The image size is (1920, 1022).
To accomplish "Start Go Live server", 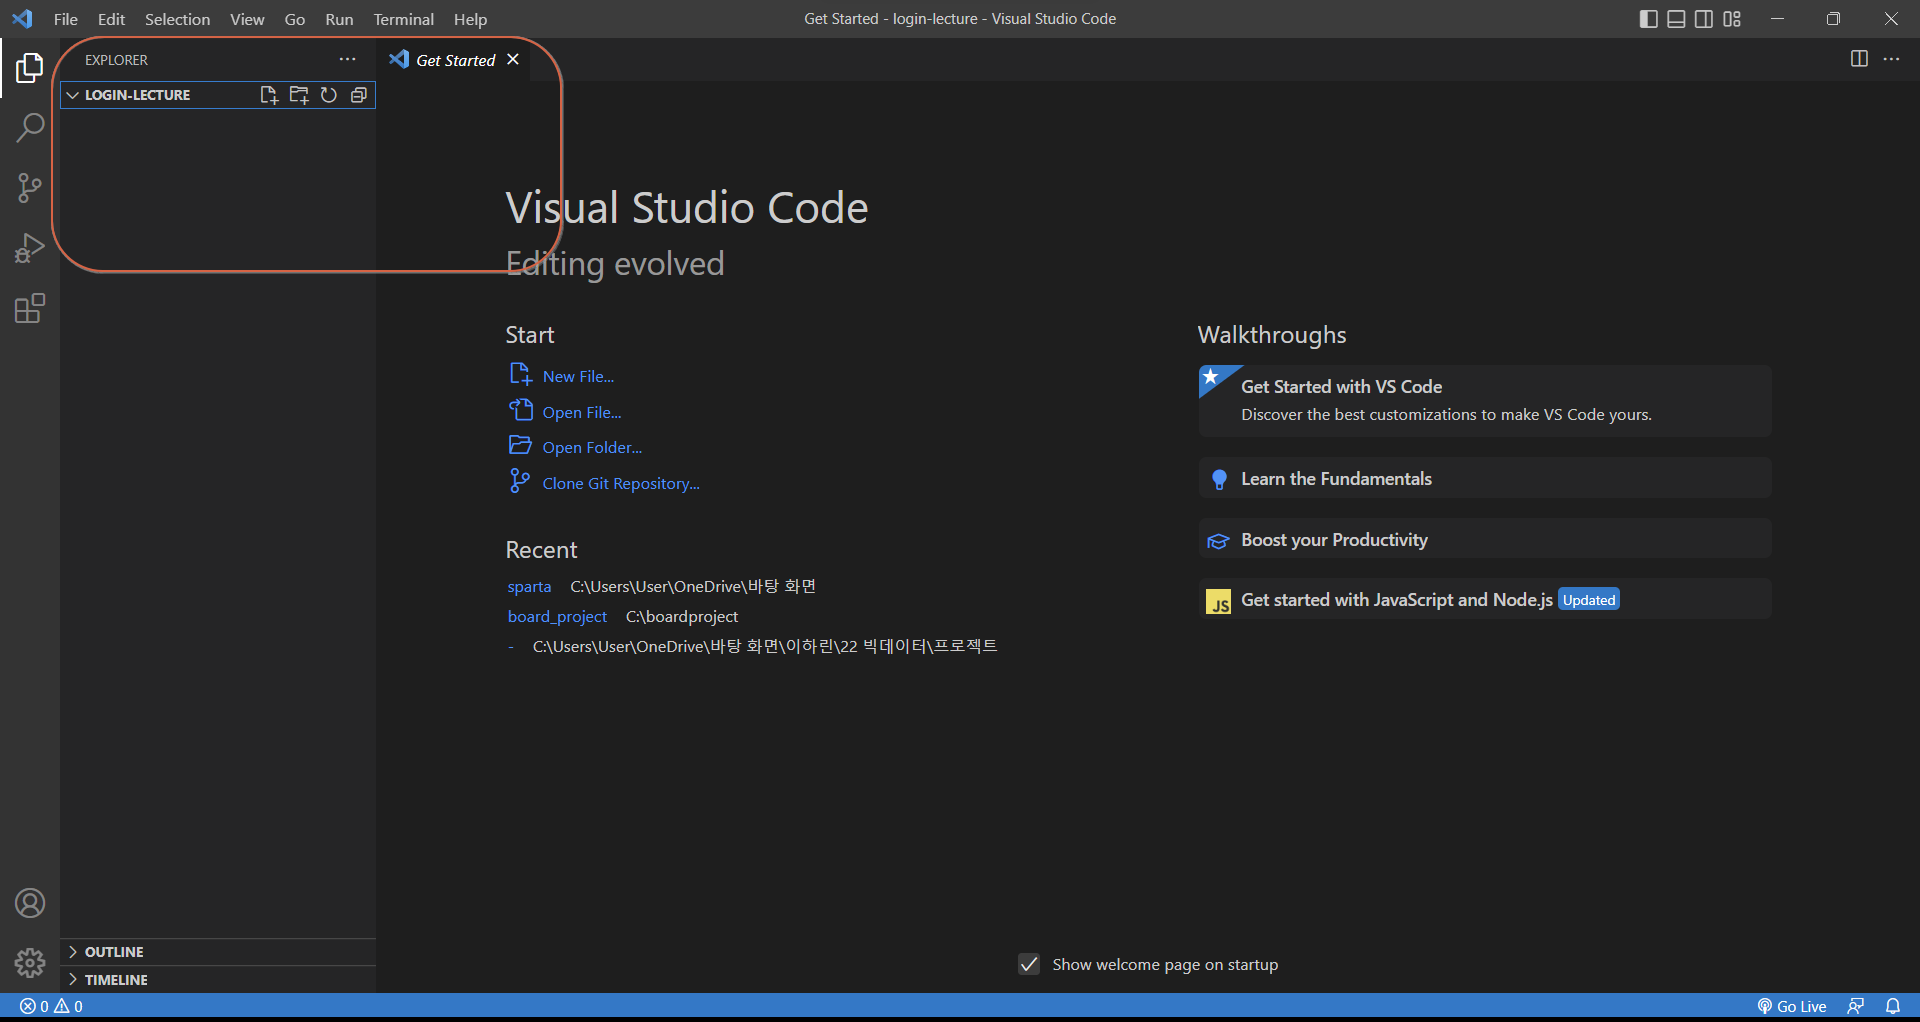I will 1792,1006.
